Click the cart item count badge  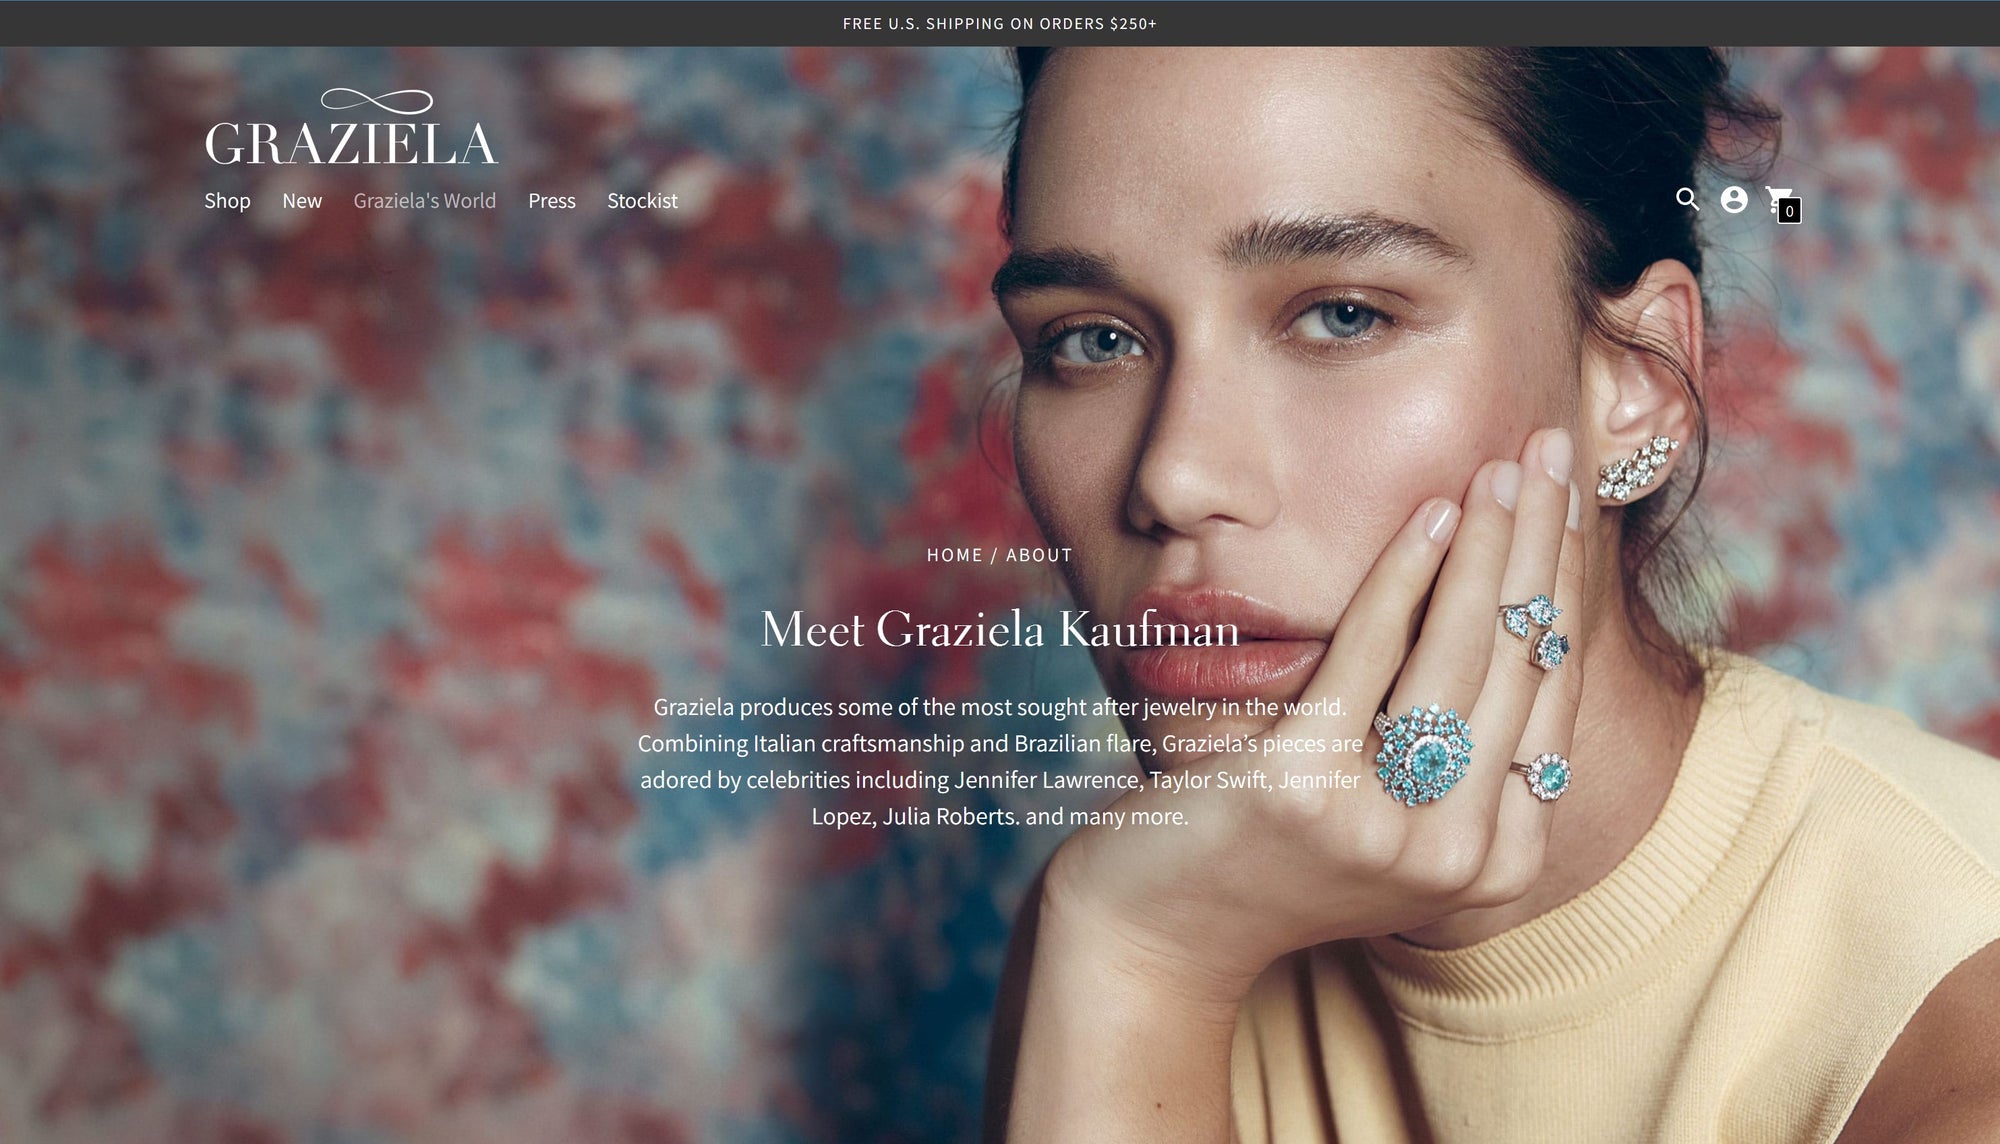tap(1789, 211)
